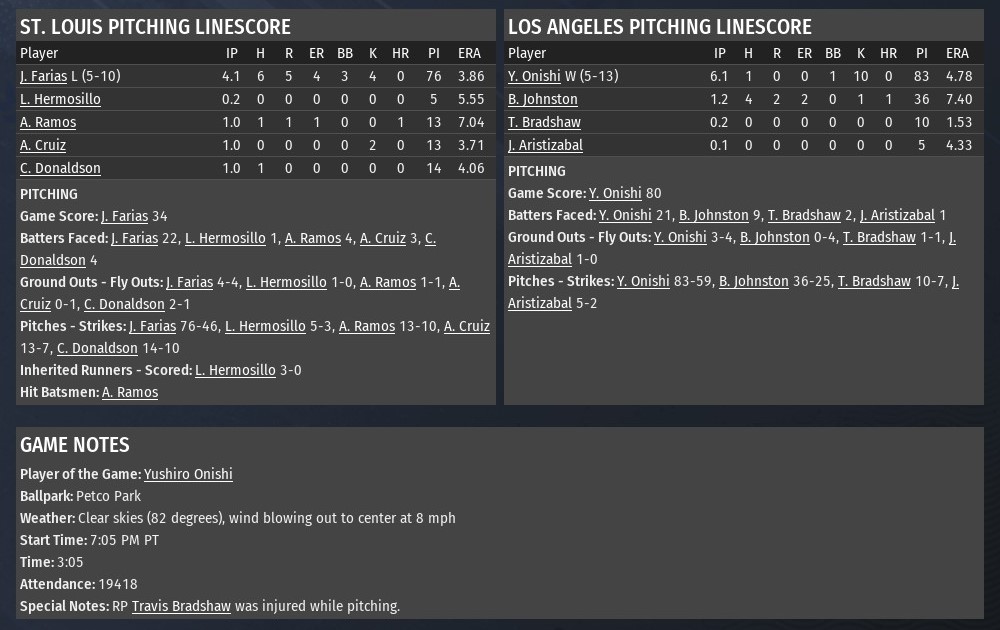This screenshot has height=630, width=1000.
Task: Click L. Hermosillo in Inherited Runners line
Action: click(235, 370)
